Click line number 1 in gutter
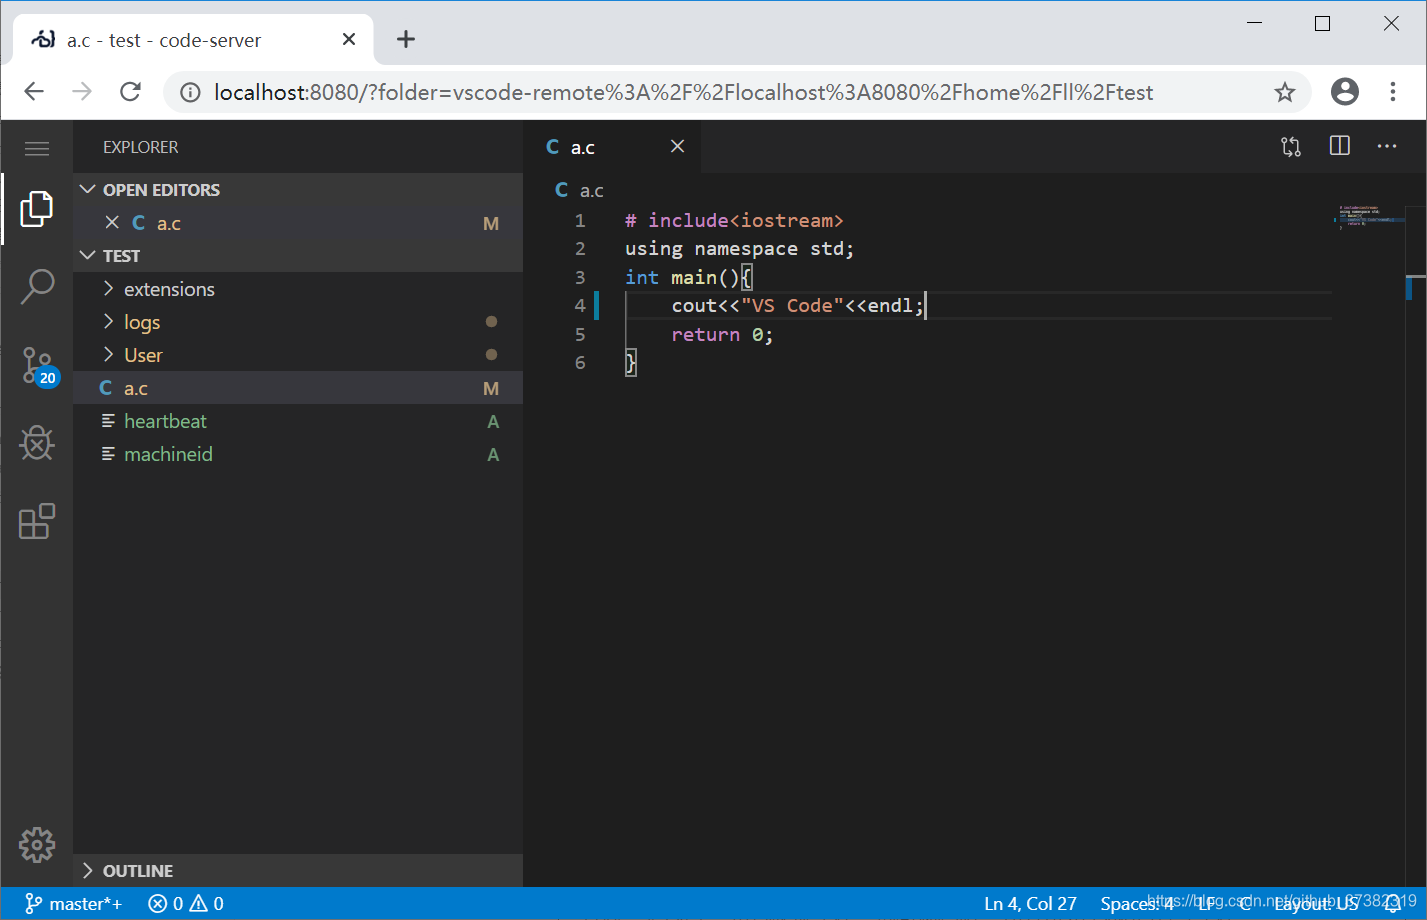Image resolution: width=1427 pixels, height=920 pixels. pos(580,220)
